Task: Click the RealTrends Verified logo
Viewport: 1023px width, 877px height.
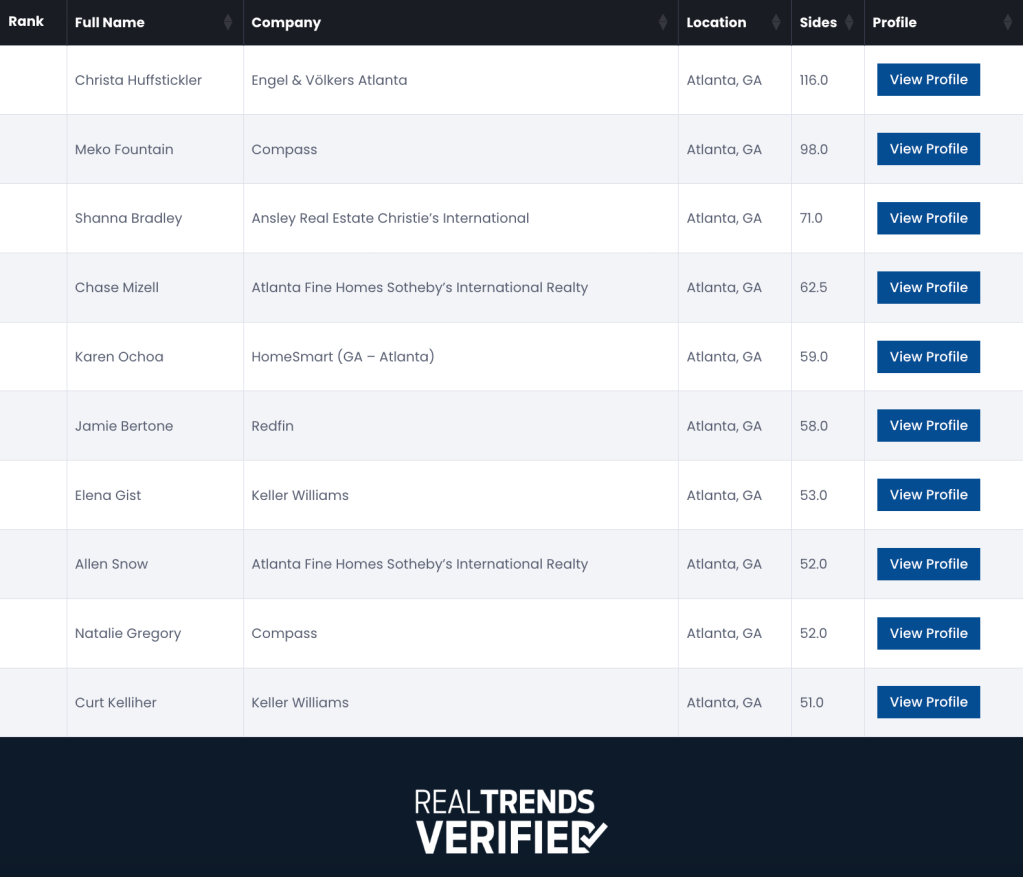Action: [x=511, y=821]
